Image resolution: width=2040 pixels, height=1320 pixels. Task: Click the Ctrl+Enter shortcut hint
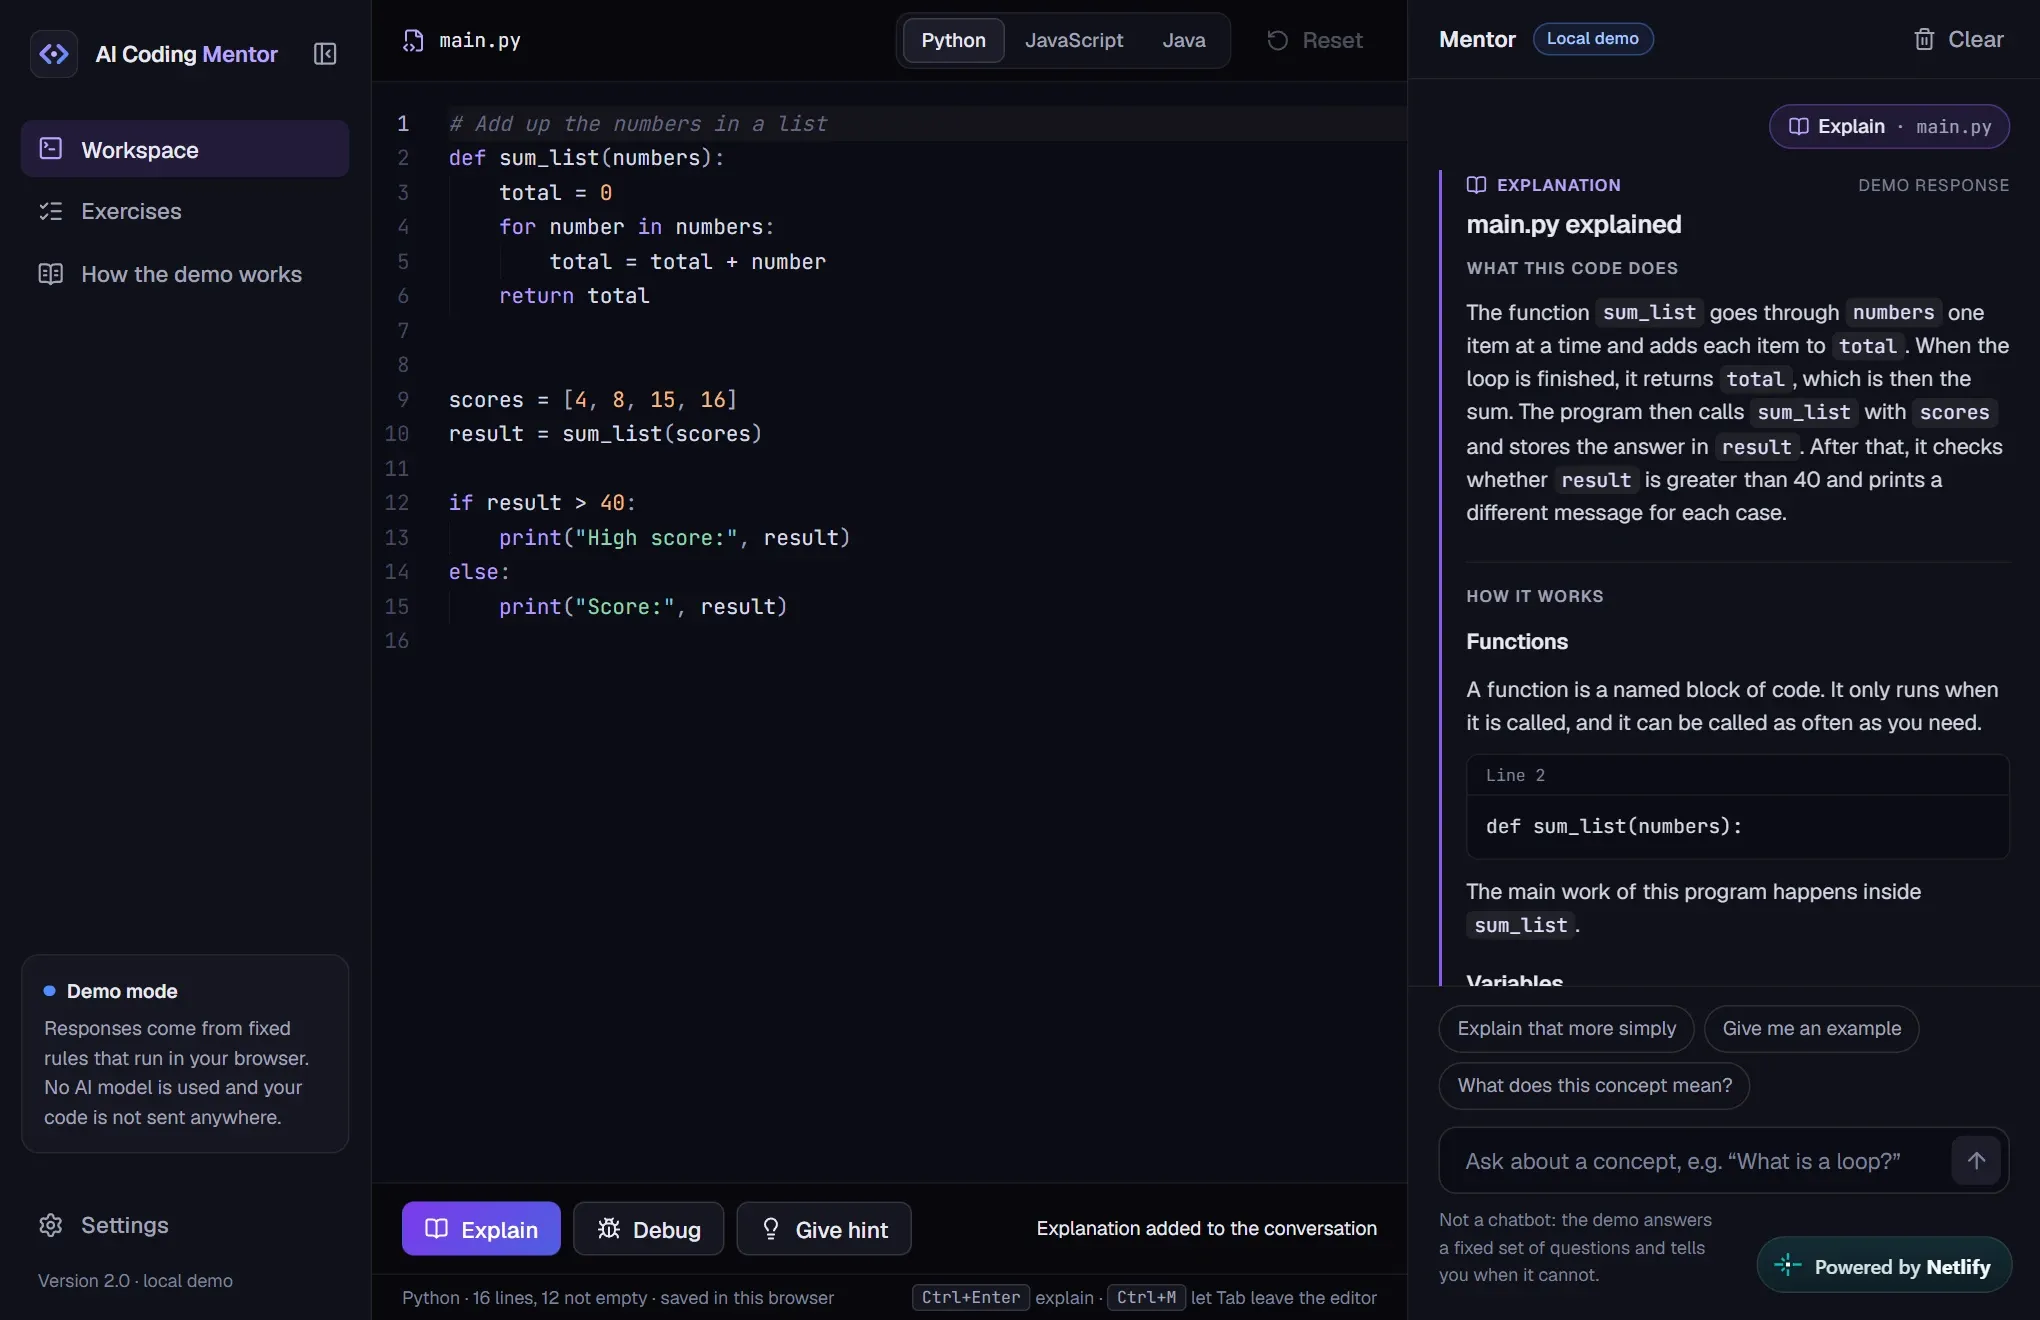[x=970, y=1297]
